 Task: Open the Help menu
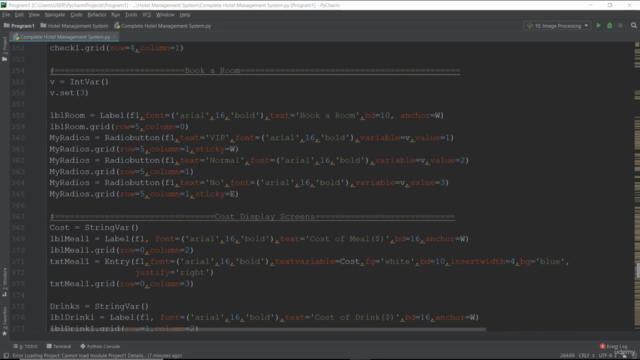pyautogui.click(x=185, y=15)
